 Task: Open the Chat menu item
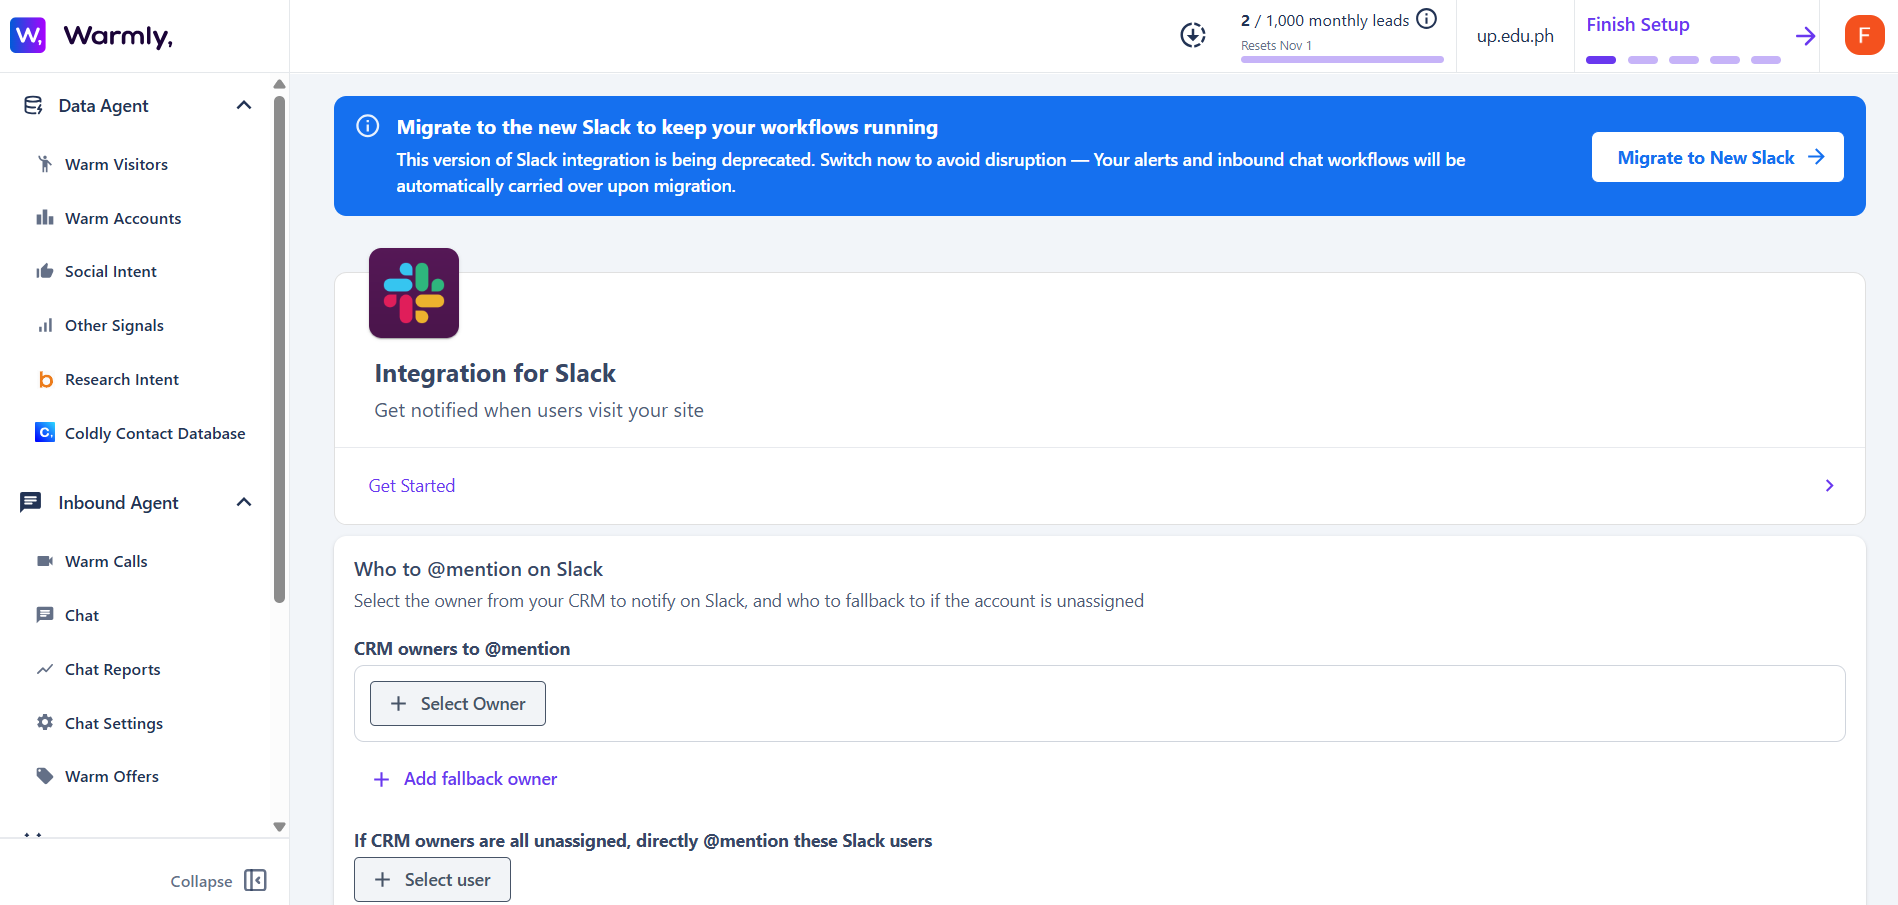[80, 615]
